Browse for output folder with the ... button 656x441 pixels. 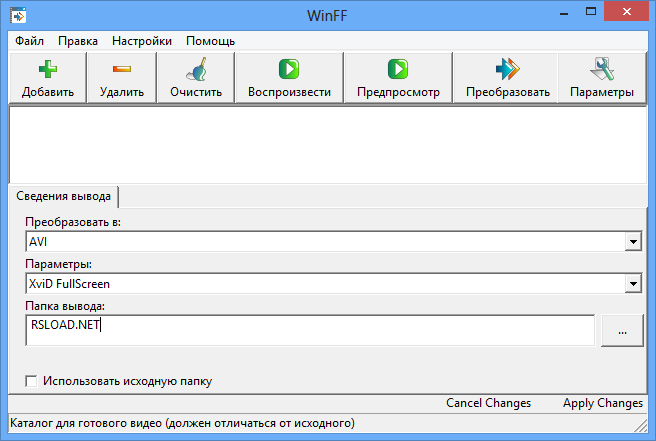[x=622, y=331]
